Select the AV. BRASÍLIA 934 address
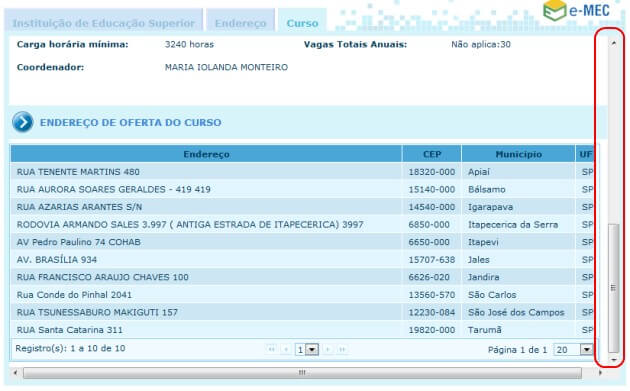This screenshot has width=630, height=391. (x=57, y=260)
